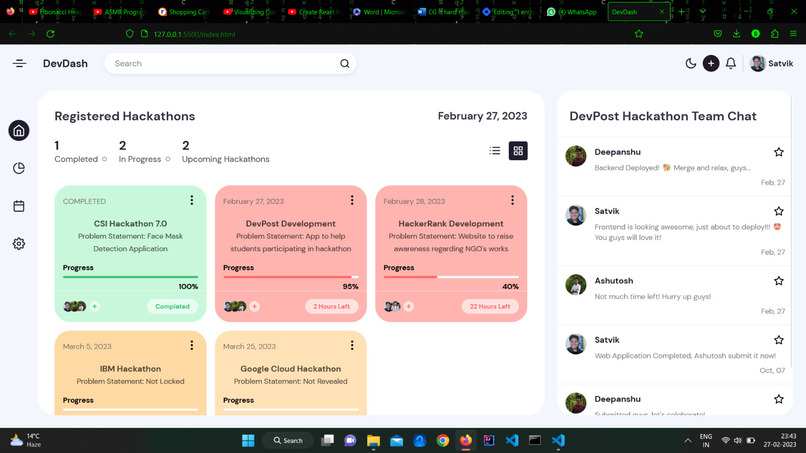
Task: Add participant to HackerRank Development card
Action: click(x=409, y=306)
